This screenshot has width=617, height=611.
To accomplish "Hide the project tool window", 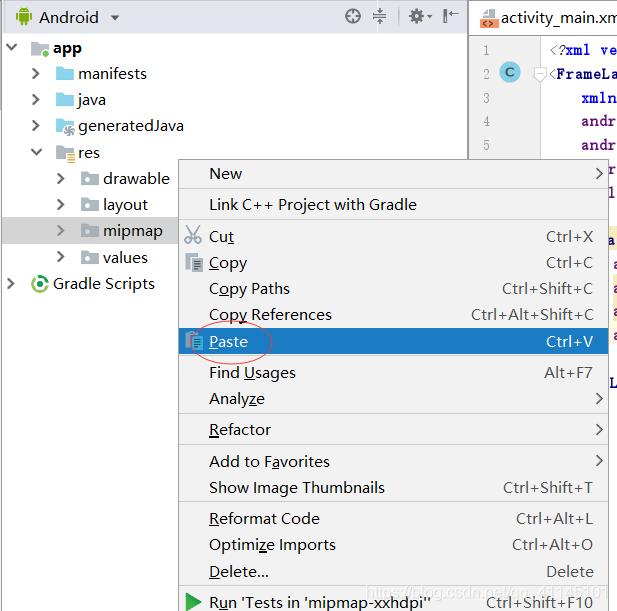I will click(451, 16).
